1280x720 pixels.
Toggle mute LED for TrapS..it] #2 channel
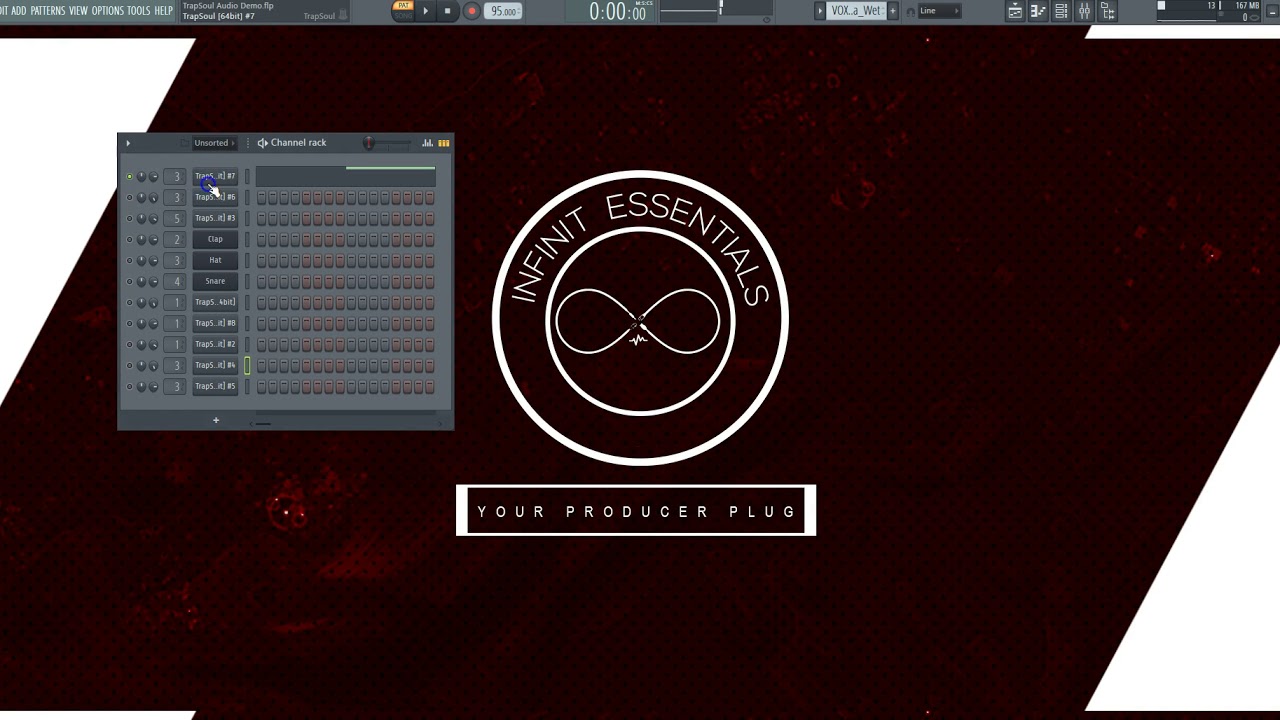coord(129,344)
